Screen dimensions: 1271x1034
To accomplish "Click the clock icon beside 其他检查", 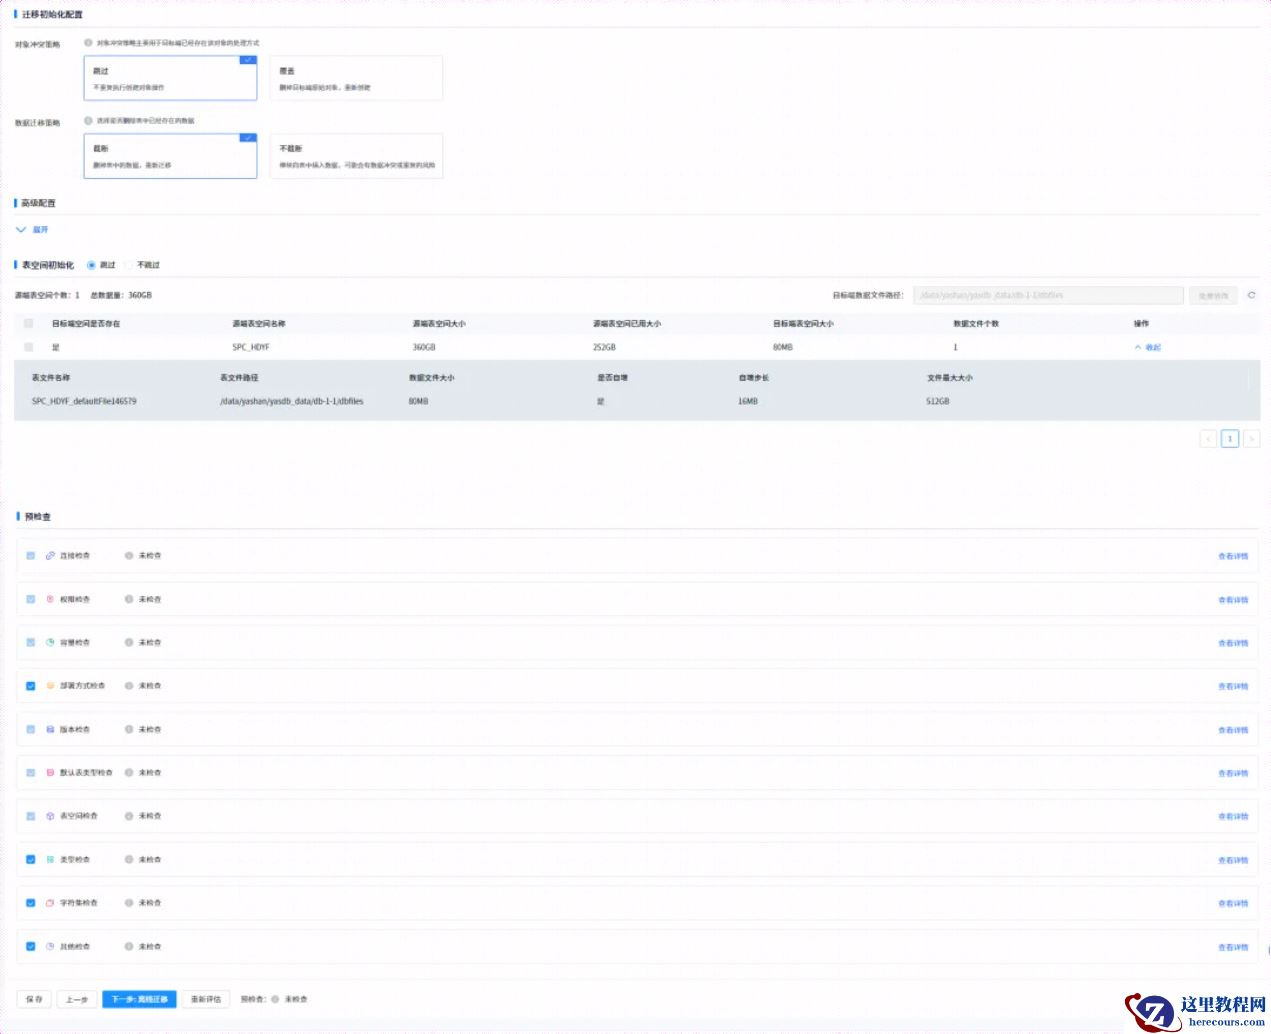I will 50,946.
